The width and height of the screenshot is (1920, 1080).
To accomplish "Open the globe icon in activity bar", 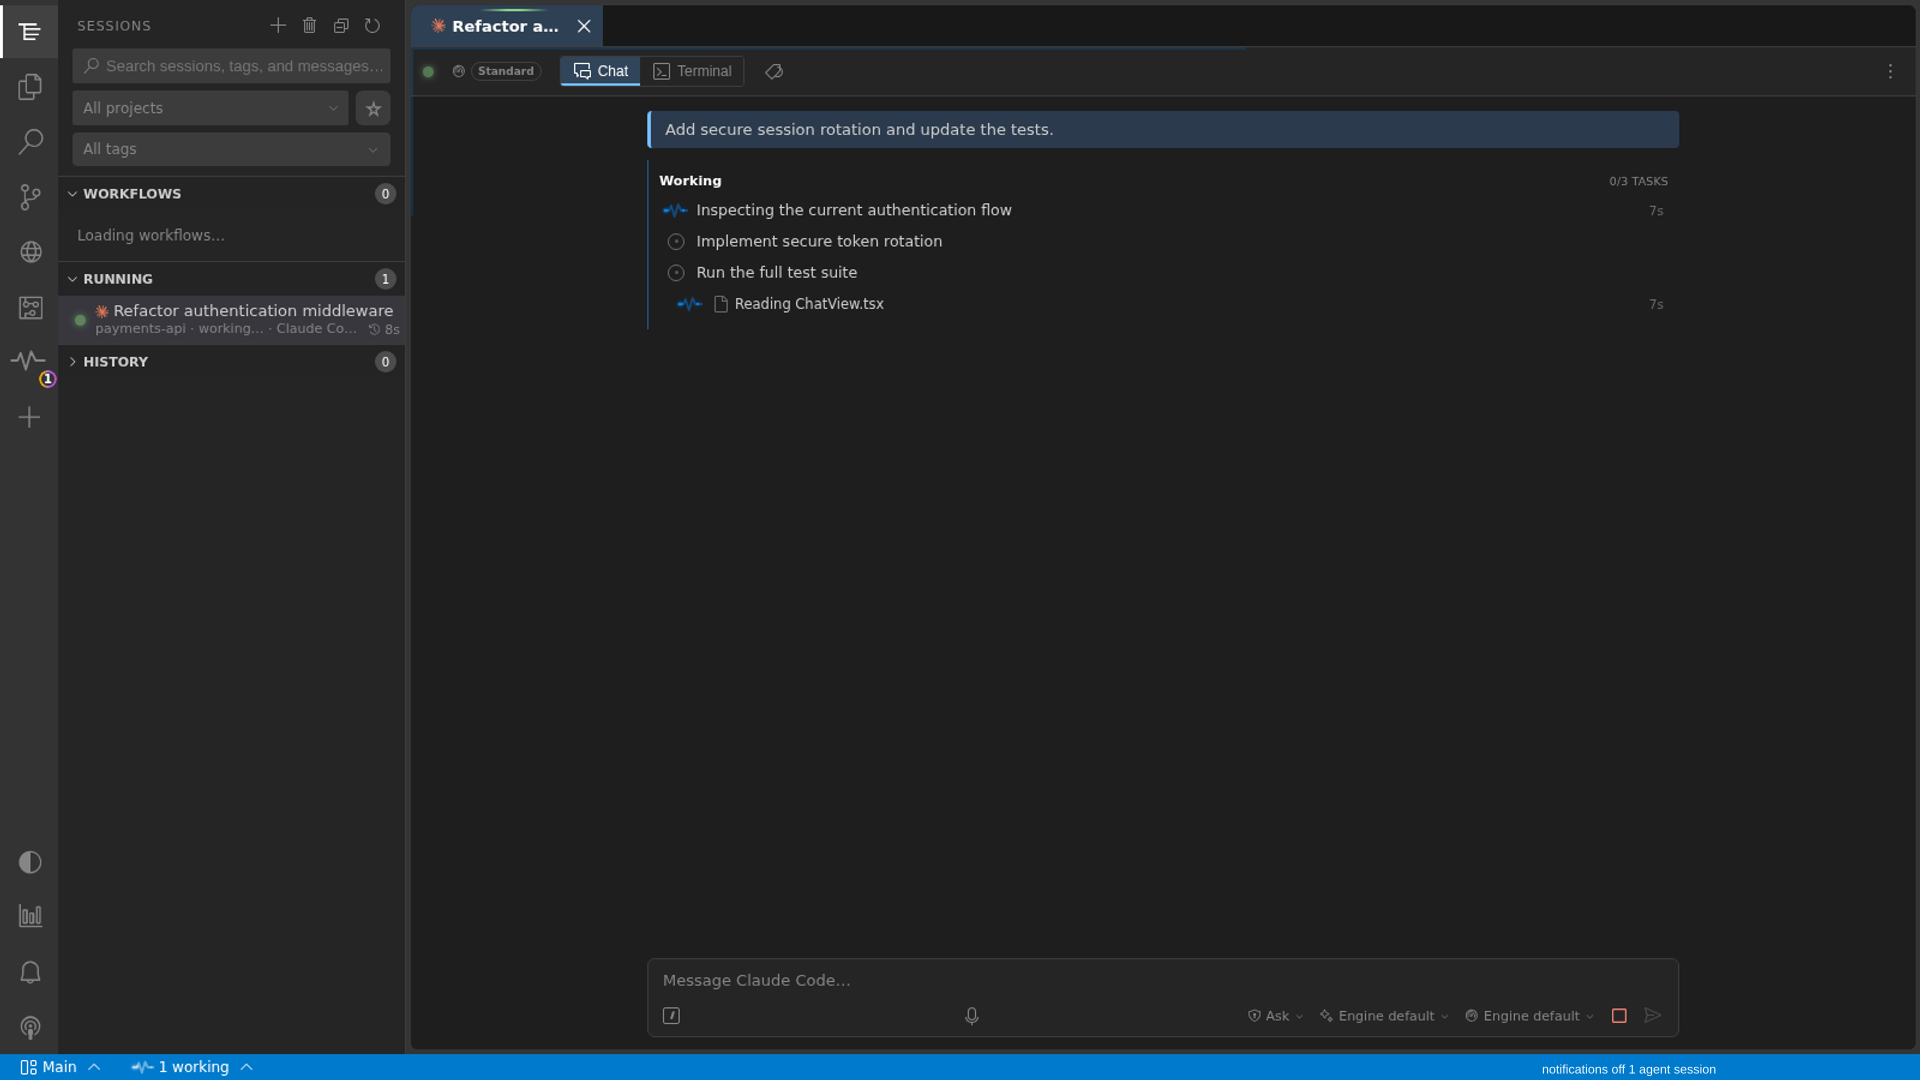I will tap(30, 252).
